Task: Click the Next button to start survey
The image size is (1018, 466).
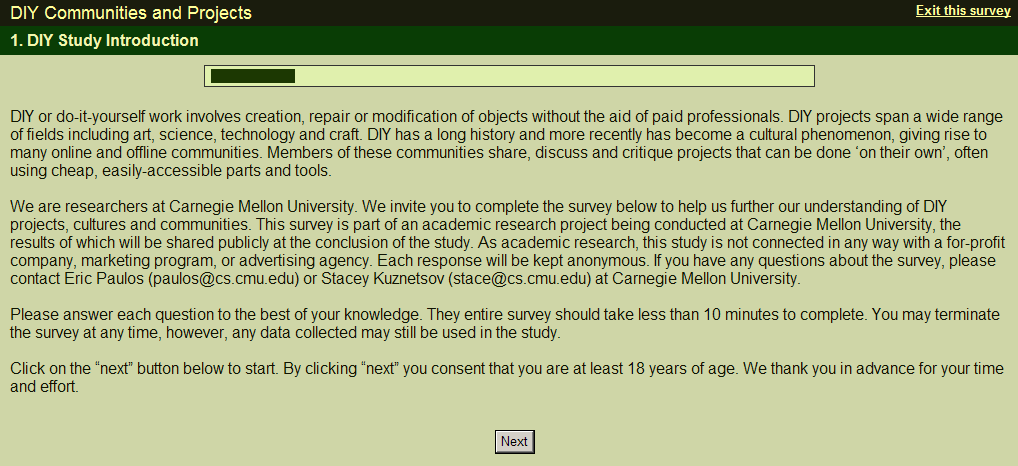Action: 514,441
